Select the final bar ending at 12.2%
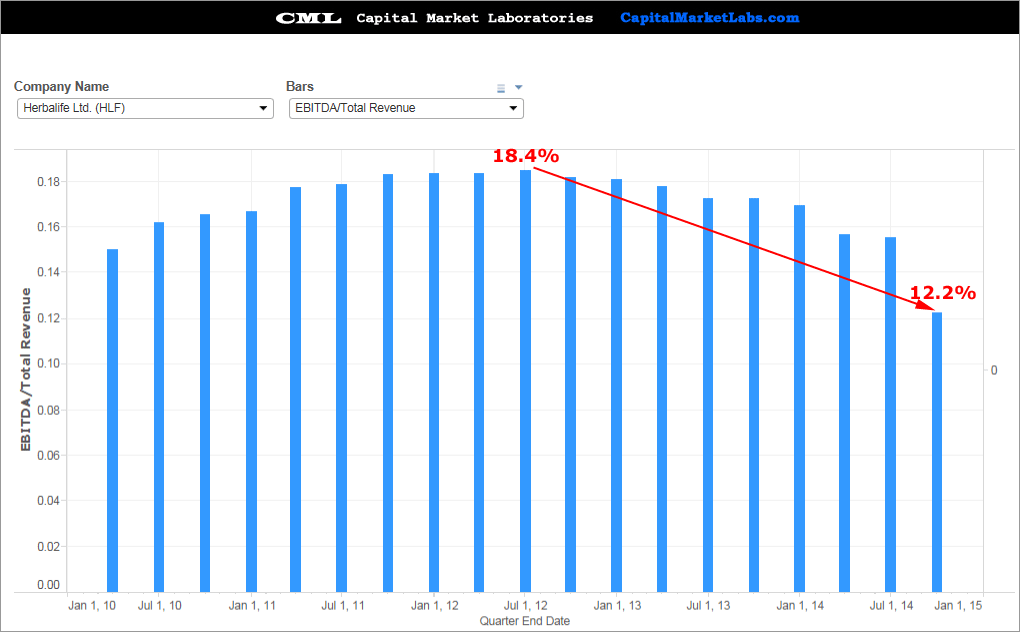 937,452
